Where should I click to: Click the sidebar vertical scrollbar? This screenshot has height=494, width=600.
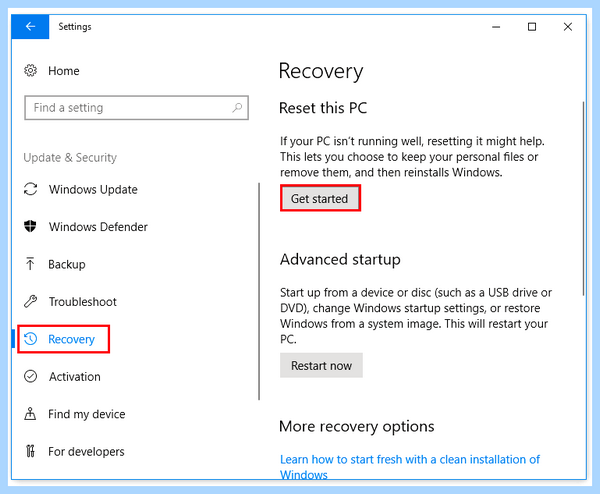(259, 292)
